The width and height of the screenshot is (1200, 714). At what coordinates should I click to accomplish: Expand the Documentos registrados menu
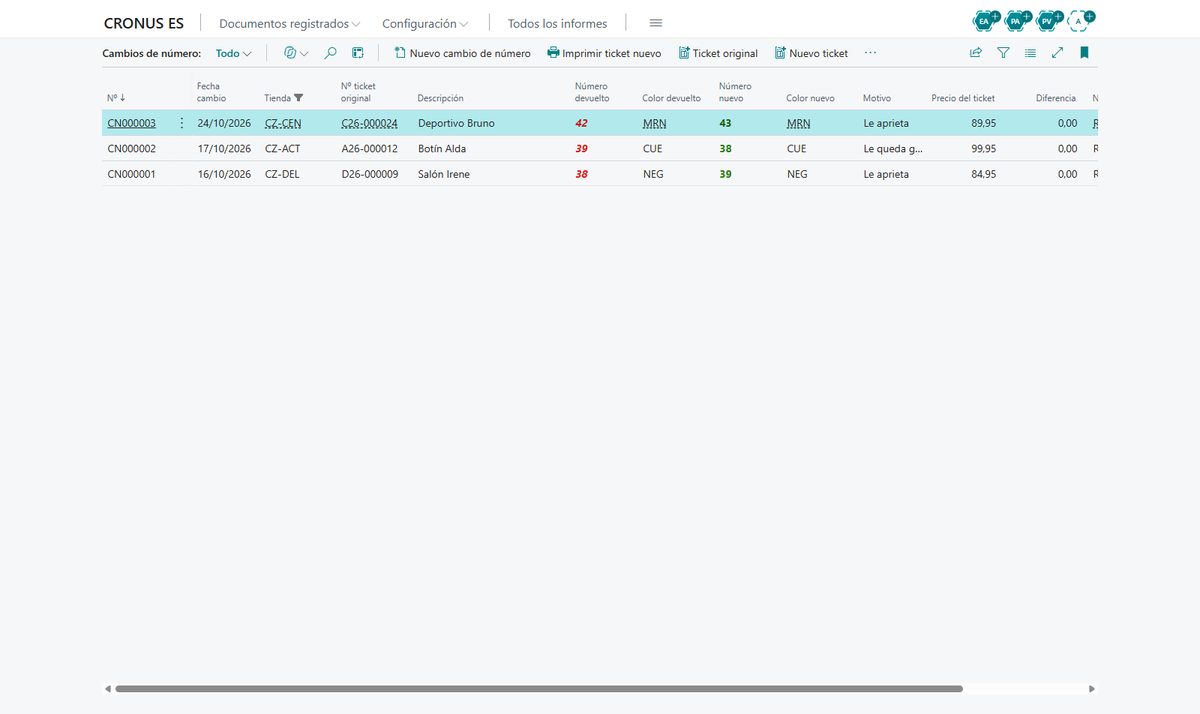289,23
